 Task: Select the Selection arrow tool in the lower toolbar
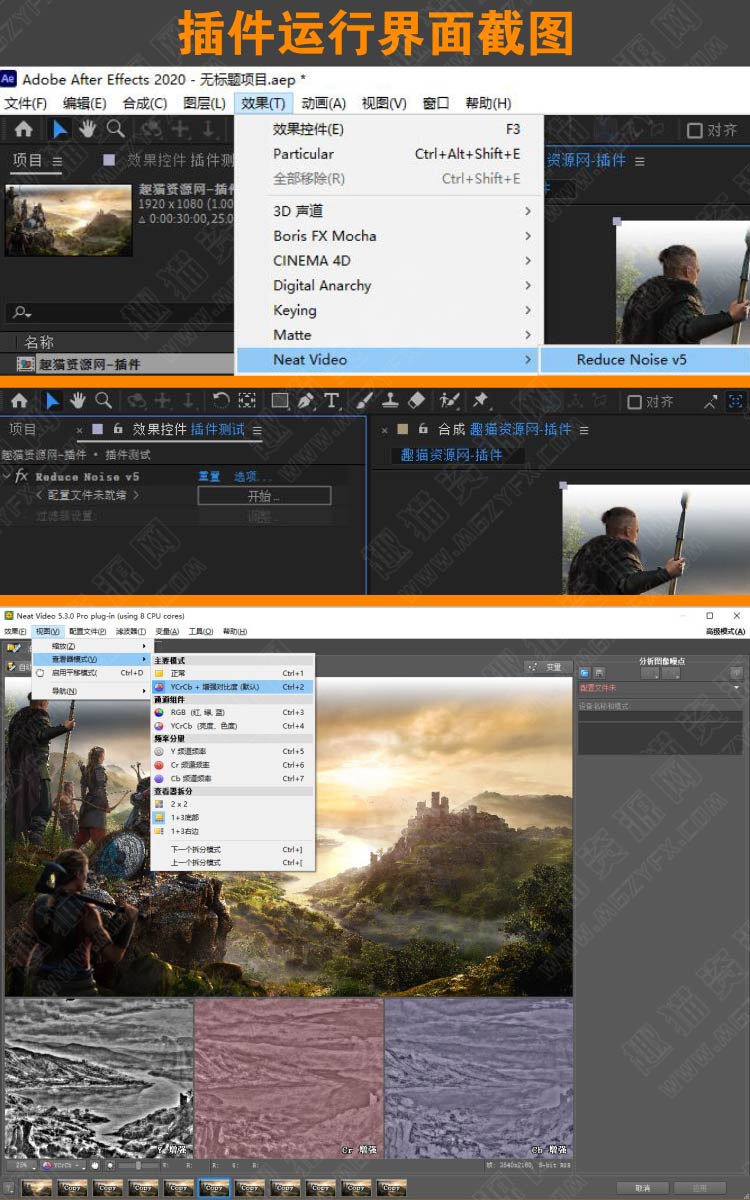point(52,401)
